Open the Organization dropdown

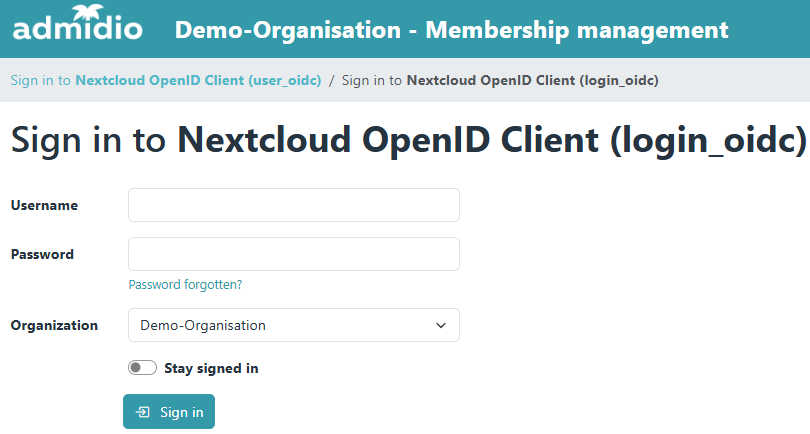point(293,325)
